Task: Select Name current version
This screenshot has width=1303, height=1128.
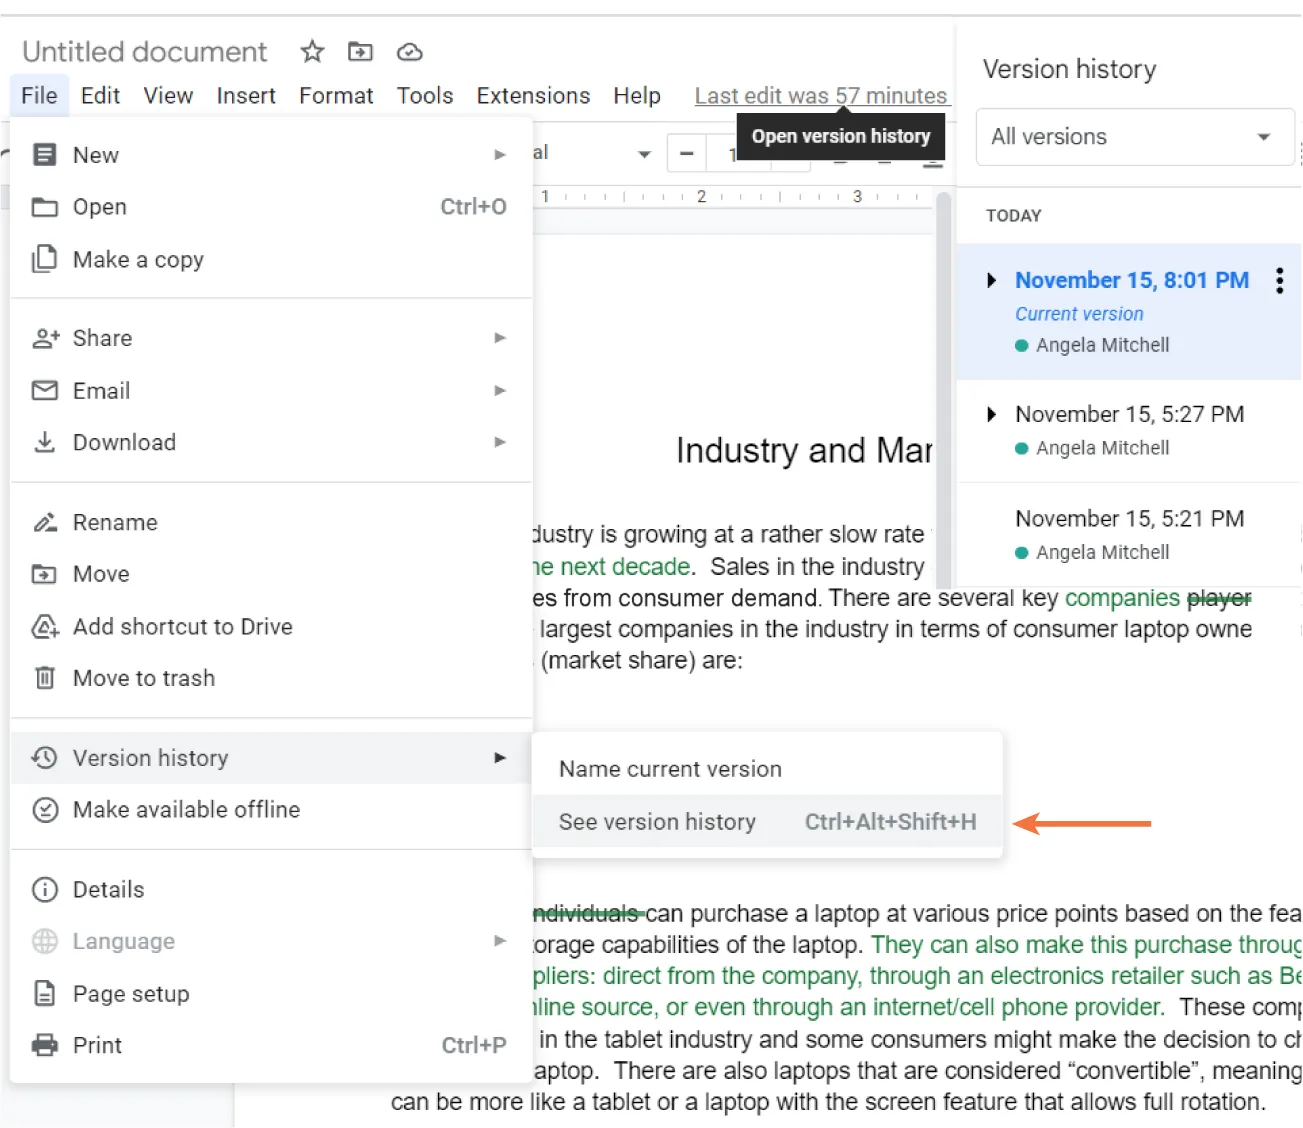Action: pos(669,768)
